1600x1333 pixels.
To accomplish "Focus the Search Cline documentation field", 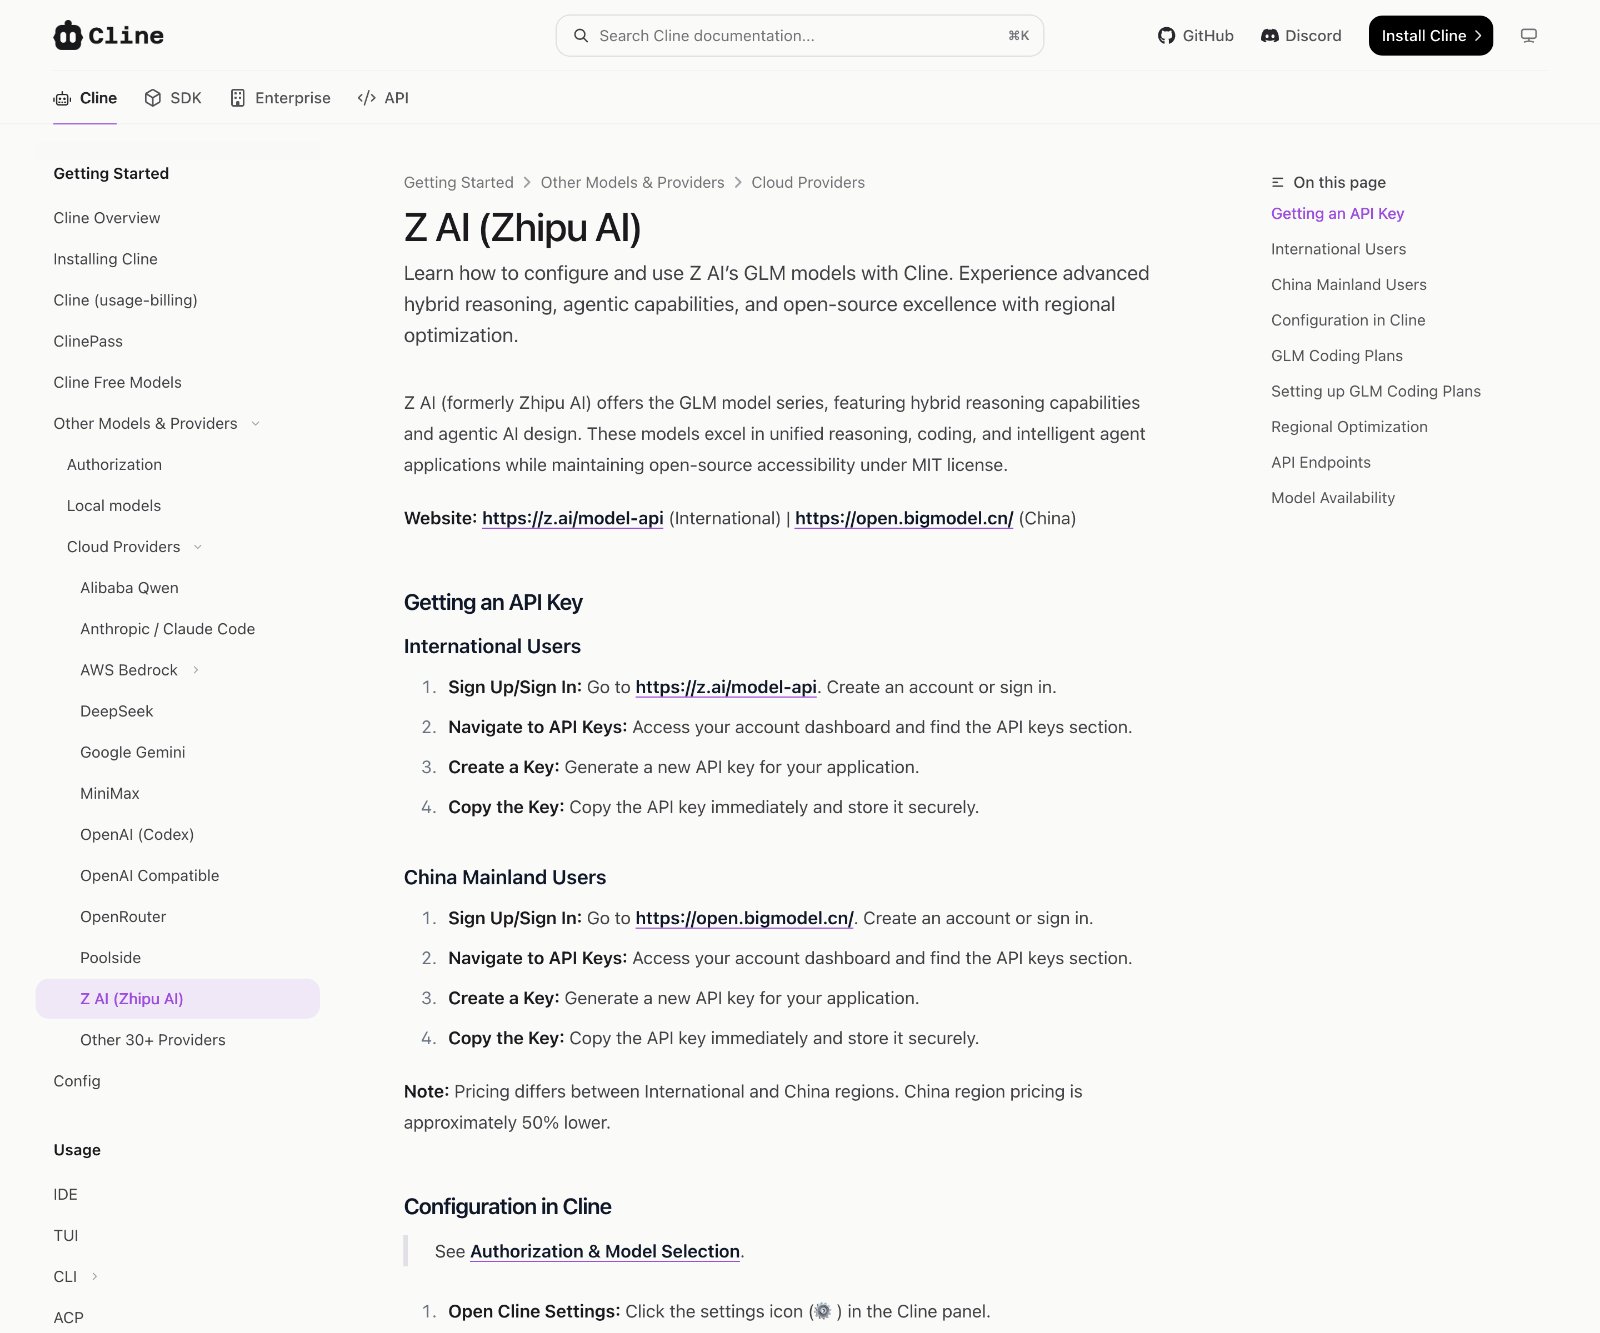I will pos(800,36).
